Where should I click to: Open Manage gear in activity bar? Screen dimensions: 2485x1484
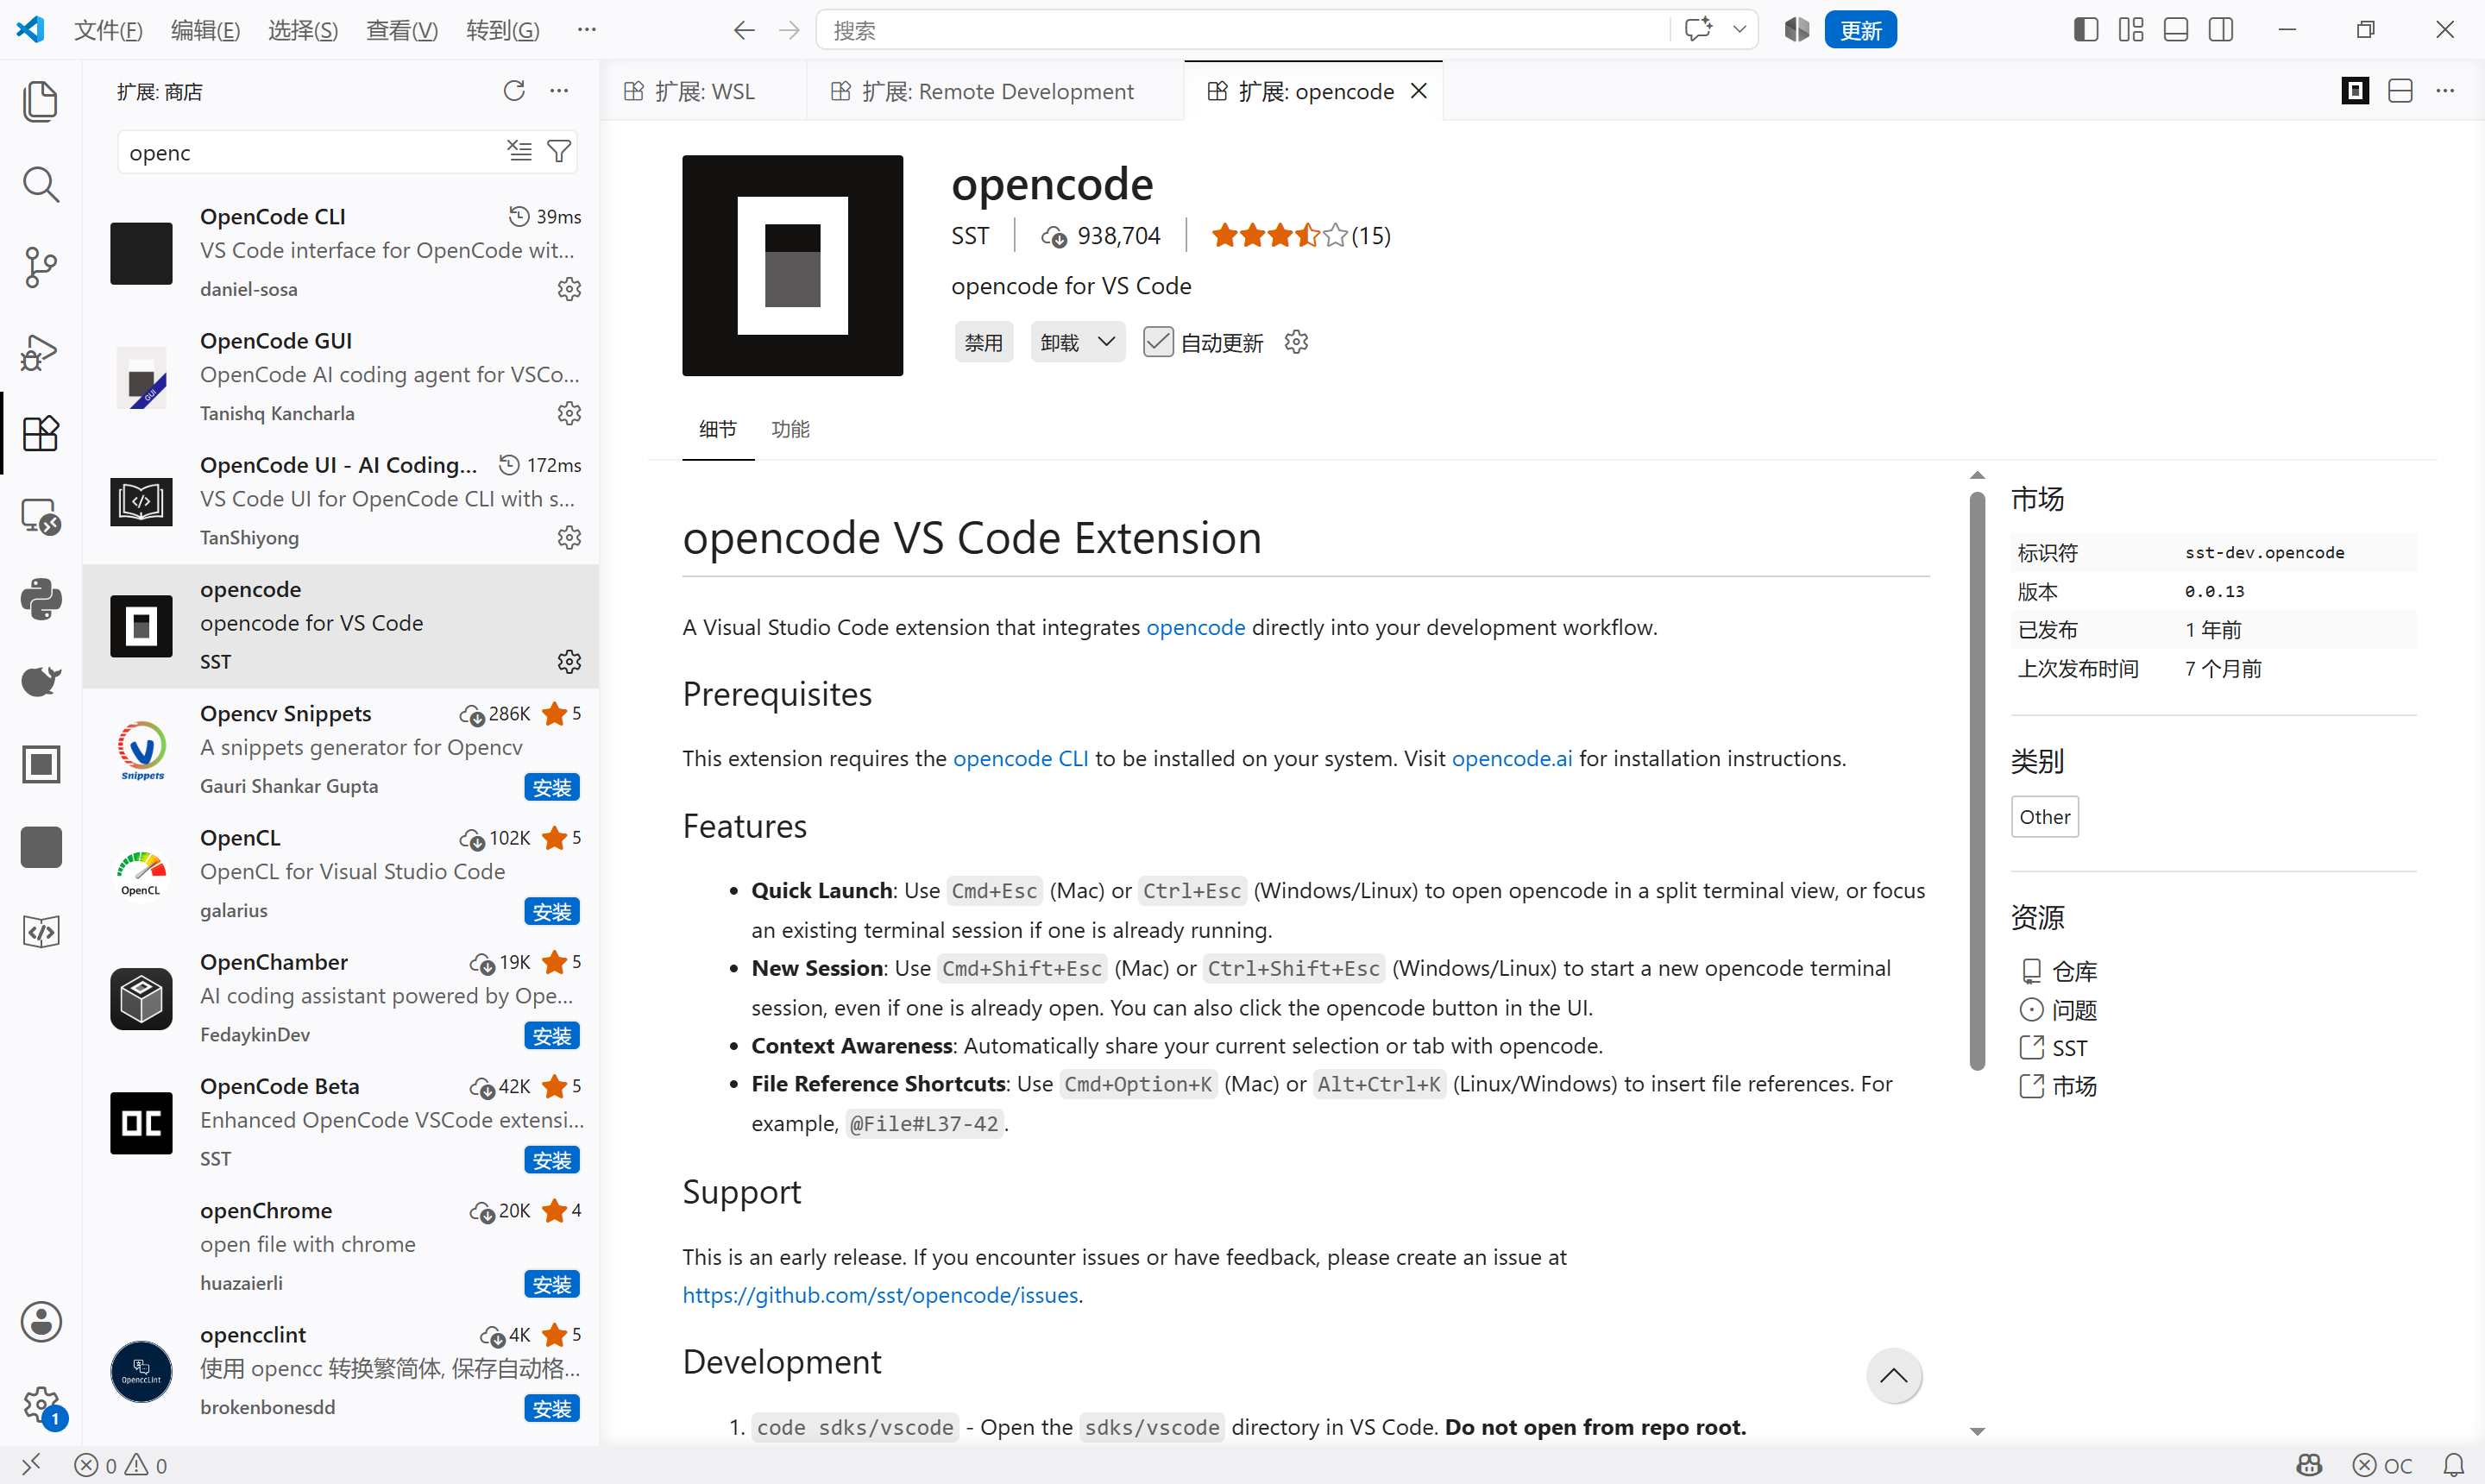pos(40,1405)
